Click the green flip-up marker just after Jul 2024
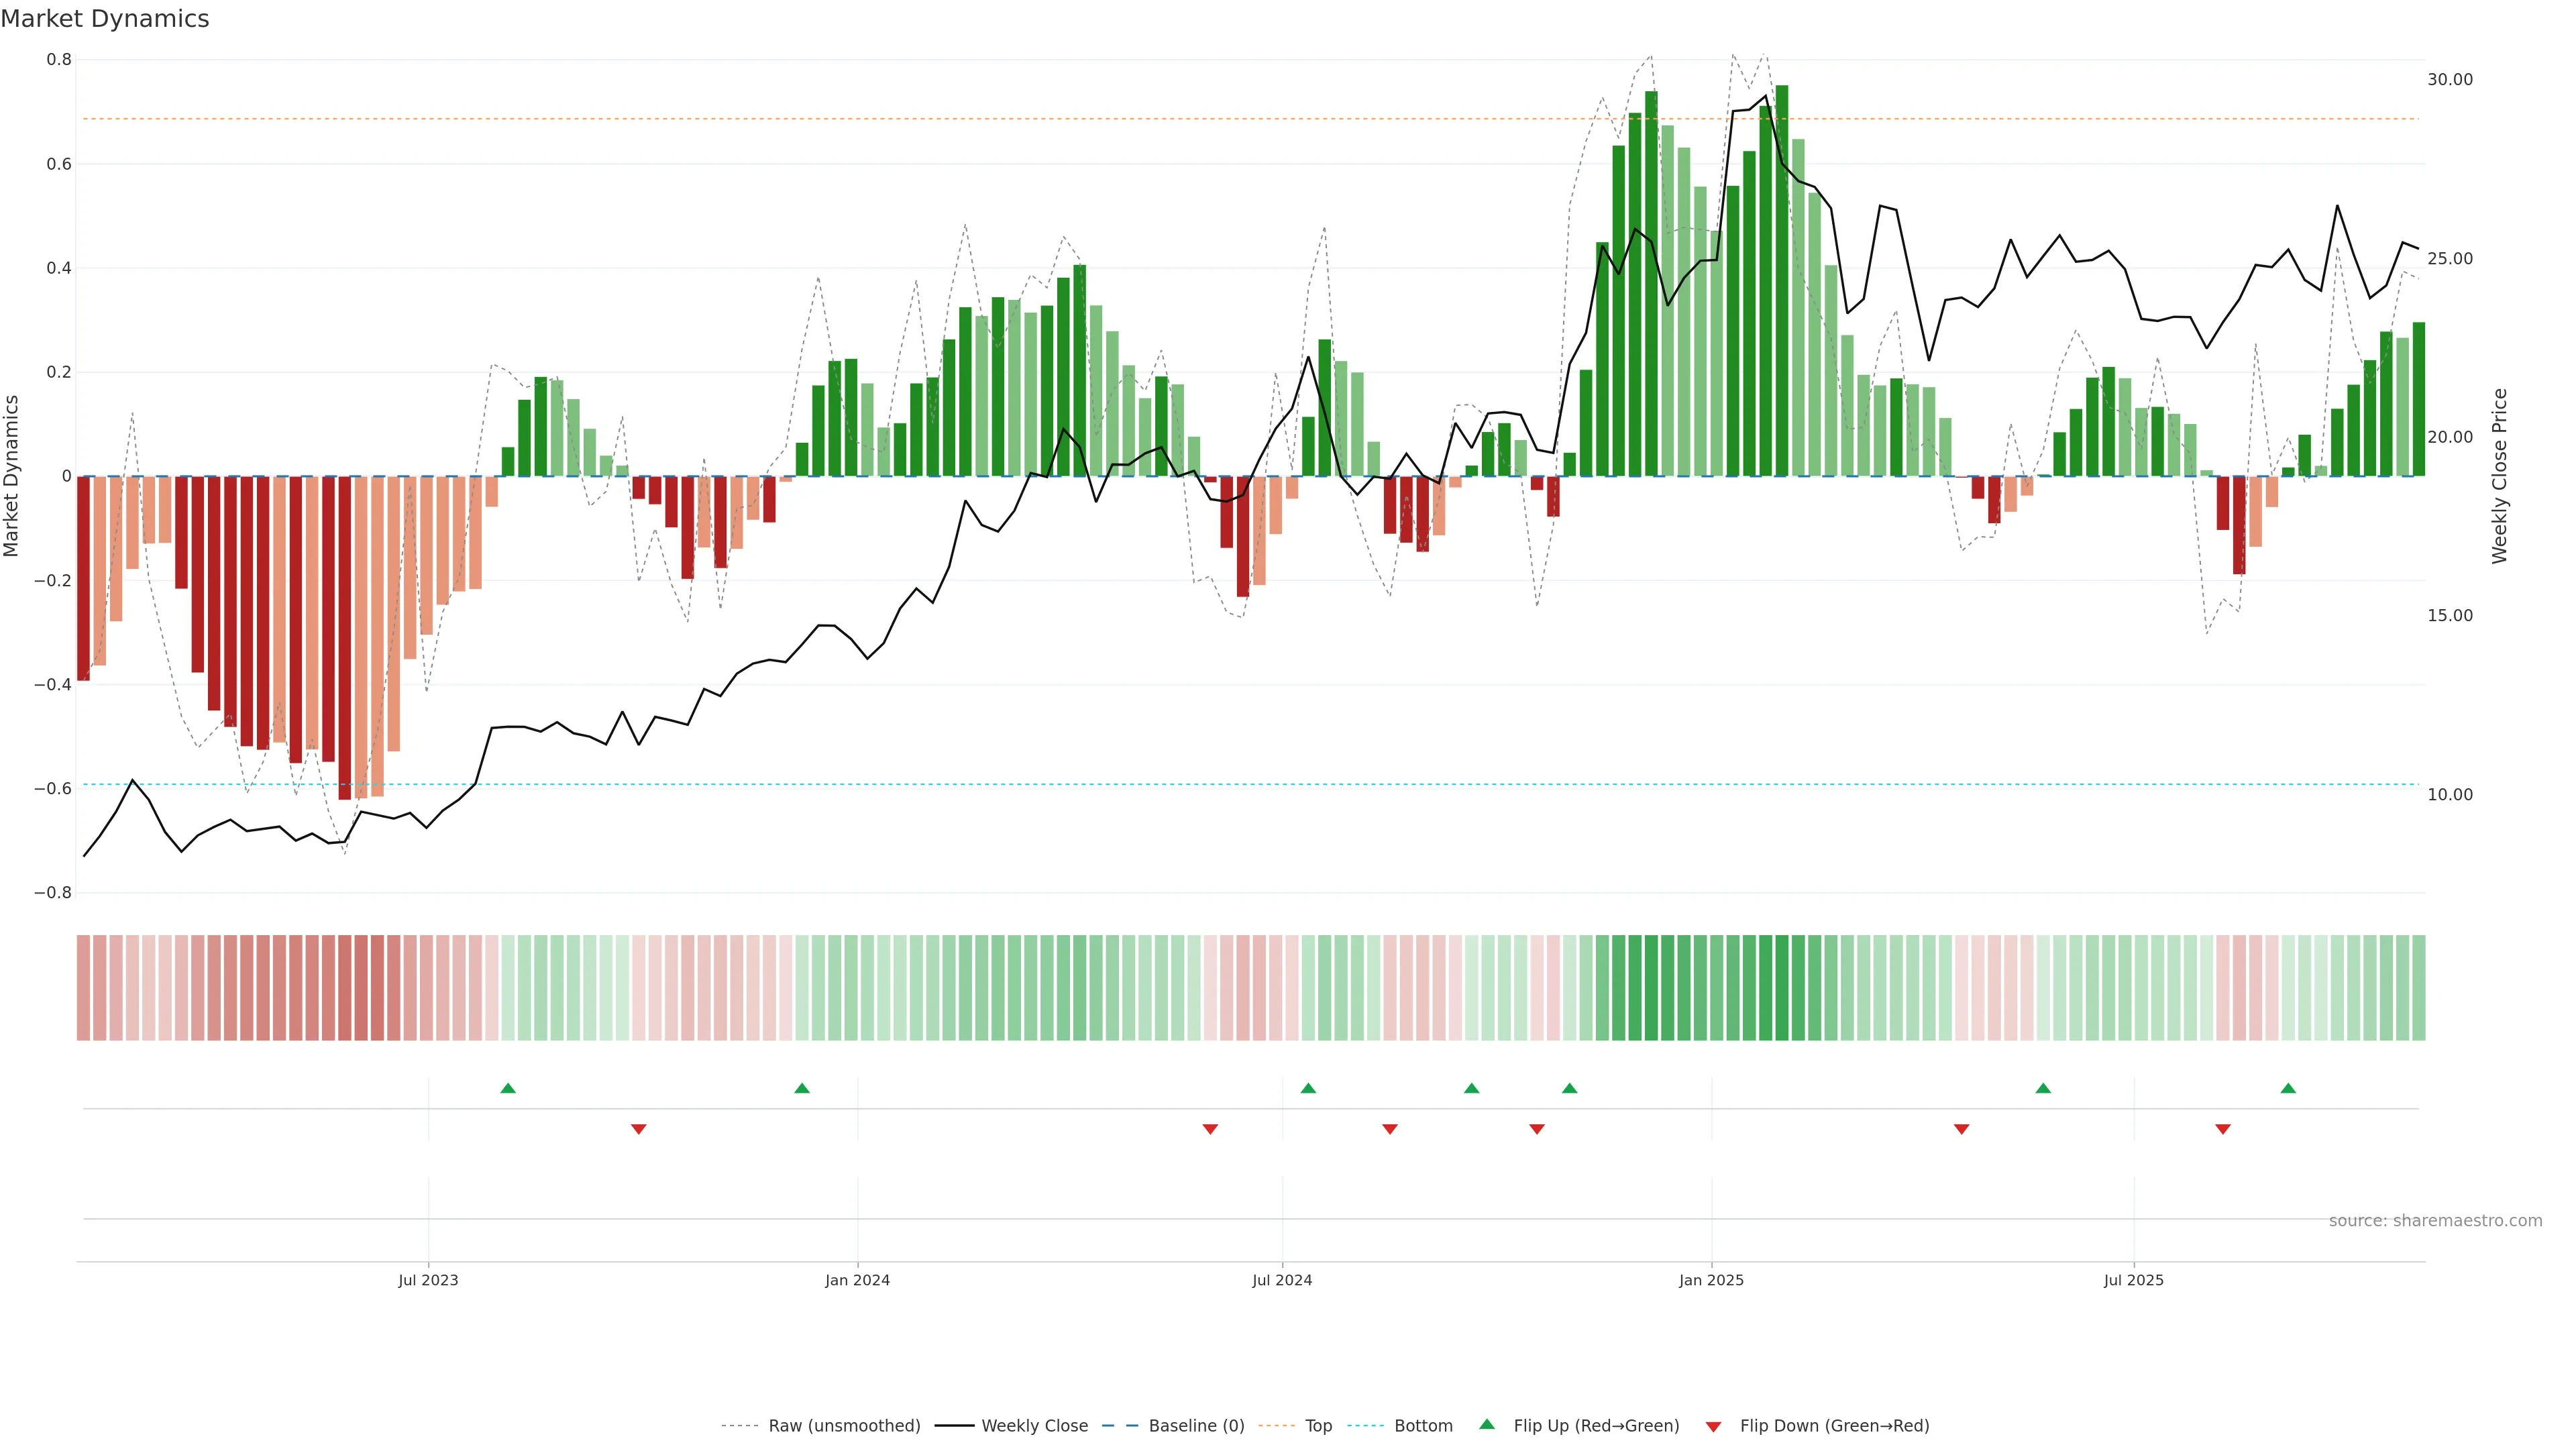Viewport: 2576px width, 1449px height. coord(1308,1088)
